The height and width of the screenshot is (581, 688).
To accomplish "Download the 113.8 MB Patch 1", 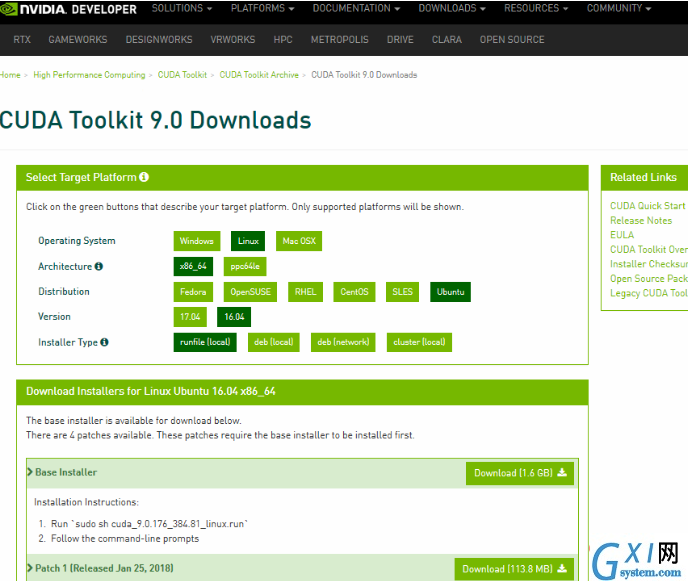I will click(x=514, y=569).
